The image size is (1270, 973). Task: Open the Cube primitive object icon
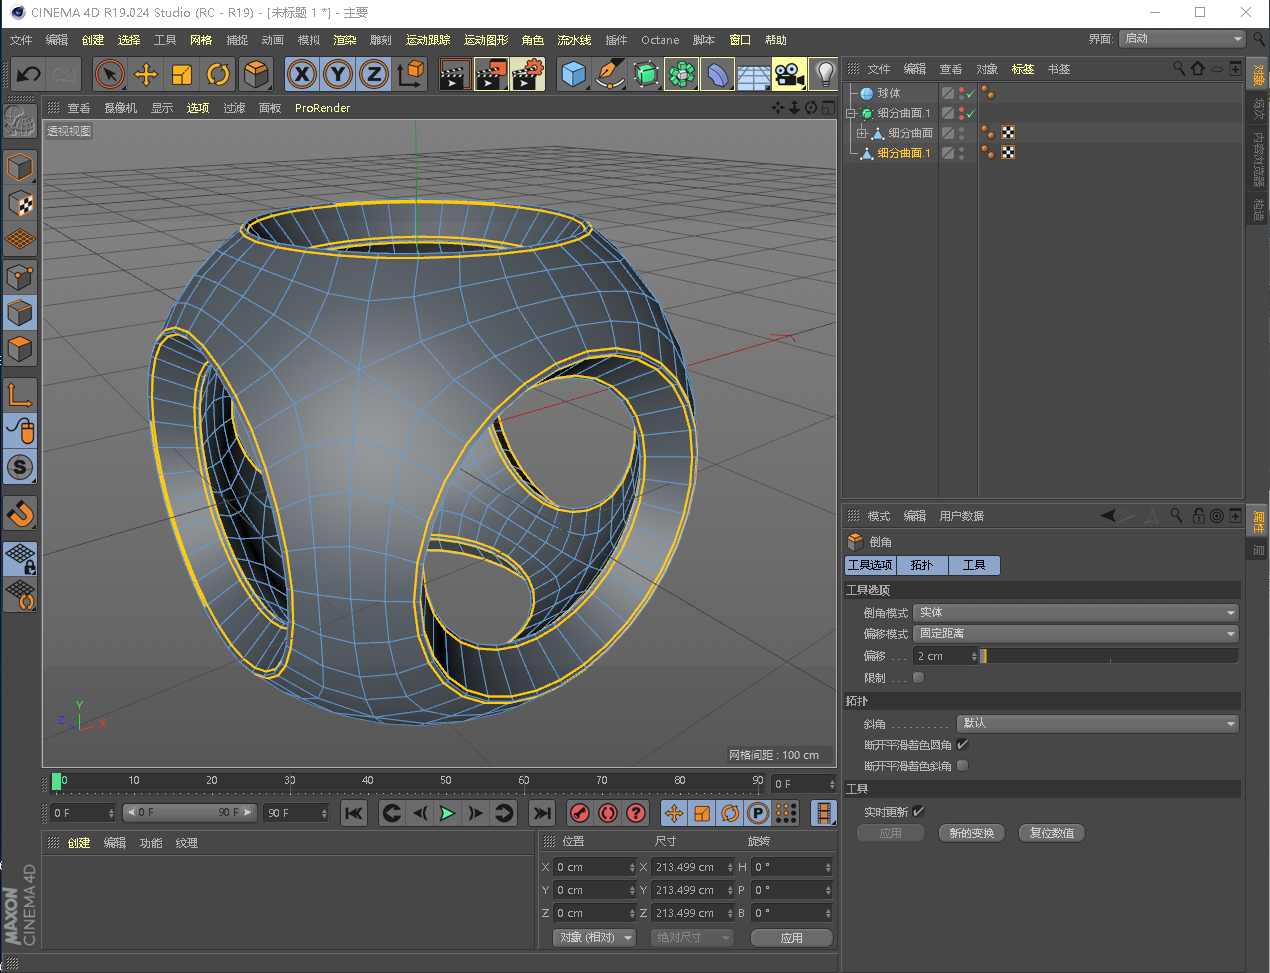(x=573, y=74)
